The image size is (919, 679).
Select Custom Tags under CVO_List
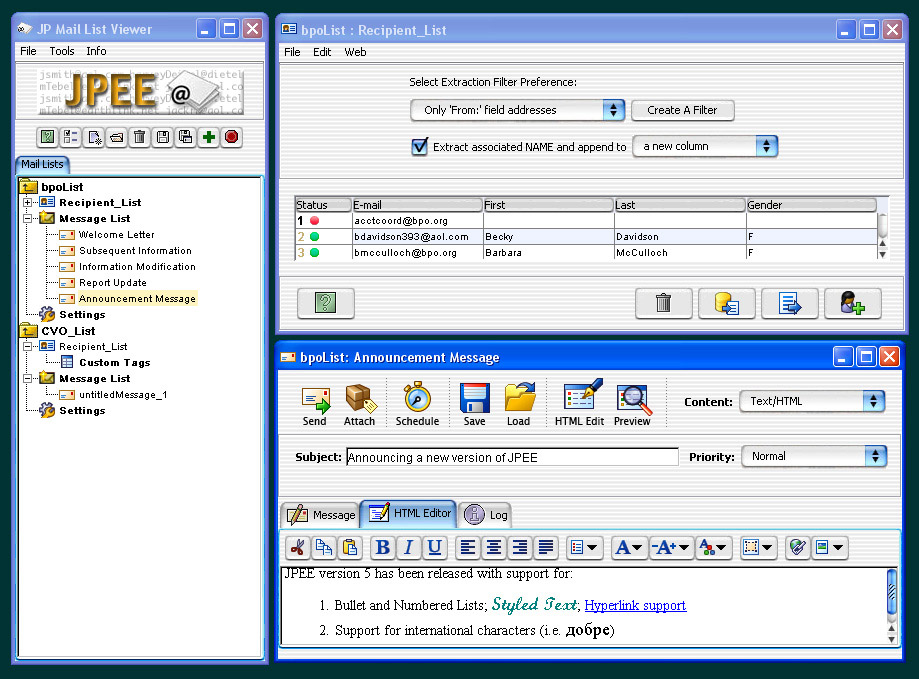pyautogui.click(x=114, y=363)
